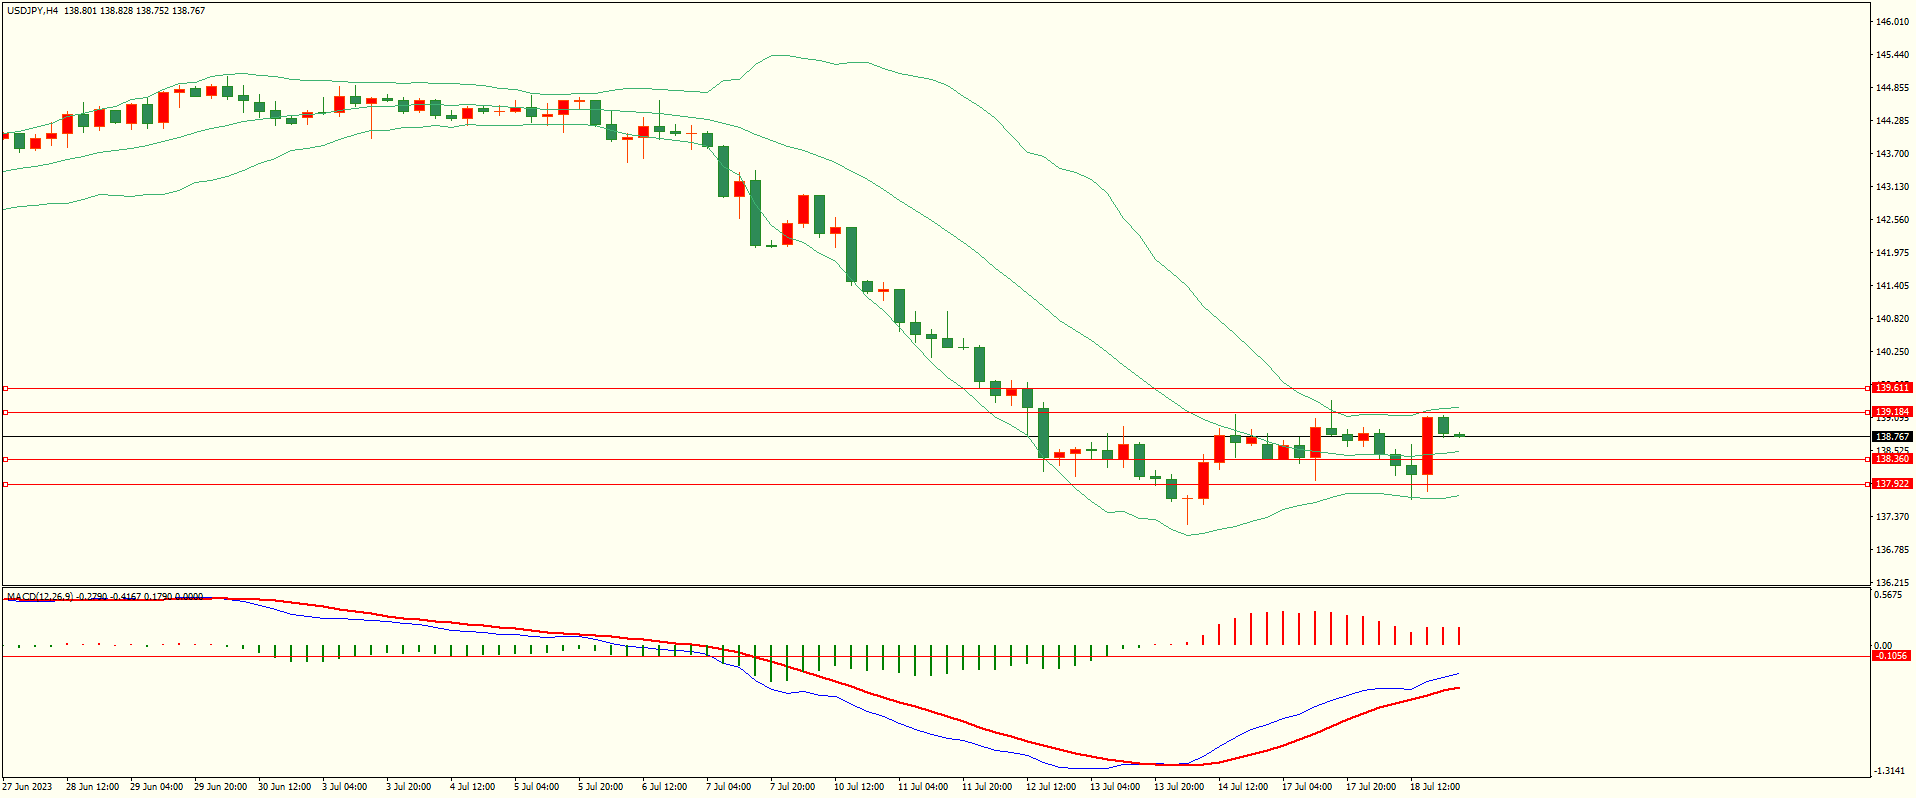The width and height of the screenshot is (1916, 798).
Task: Click the 30 Jun 12:00 time label
Action: tap(285, 787)
